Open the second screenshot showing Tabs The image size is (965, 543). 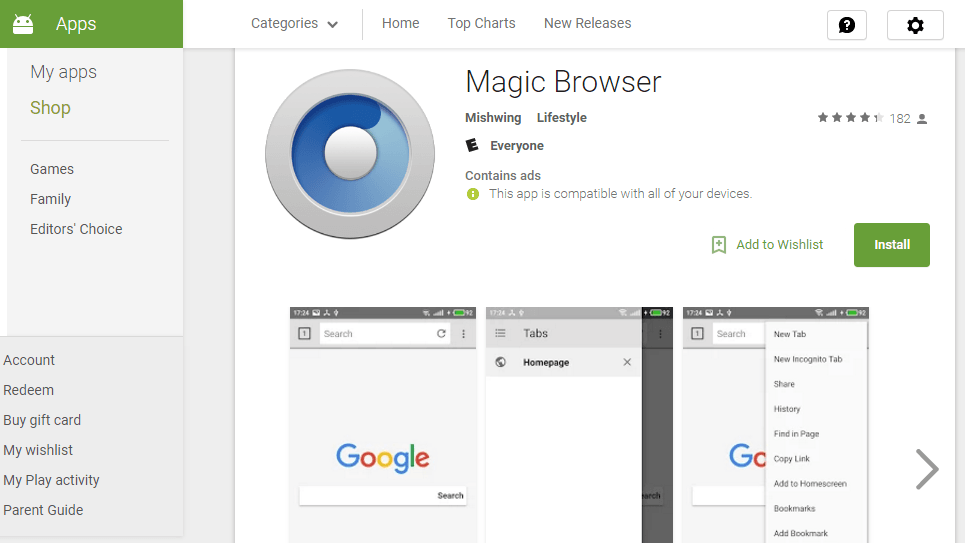click(579, 425)
